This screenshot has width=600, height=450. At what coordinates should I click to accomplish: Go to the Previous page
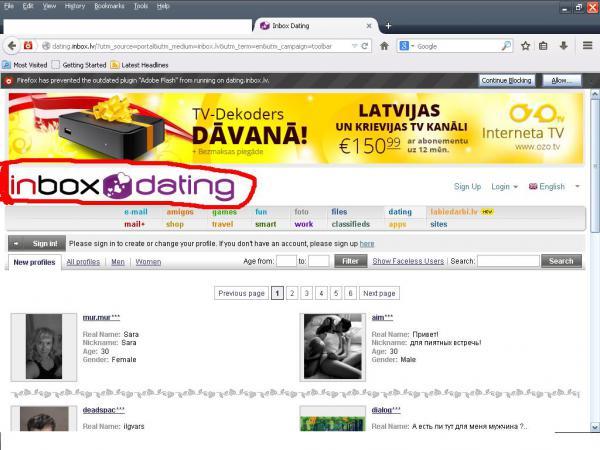pos(241,293)
